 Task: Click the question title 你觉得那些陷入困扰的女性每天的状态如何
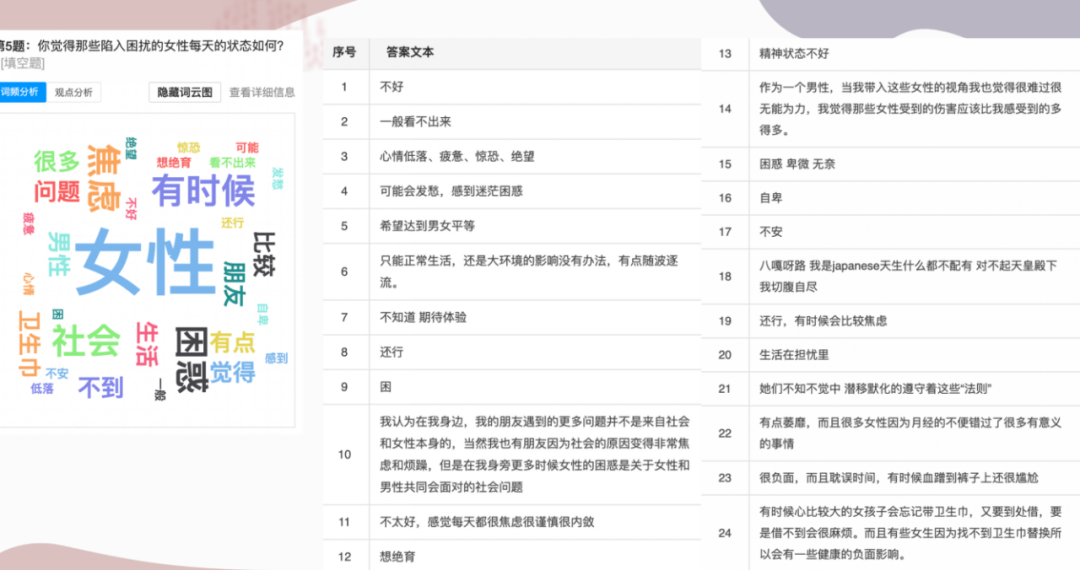160,46
